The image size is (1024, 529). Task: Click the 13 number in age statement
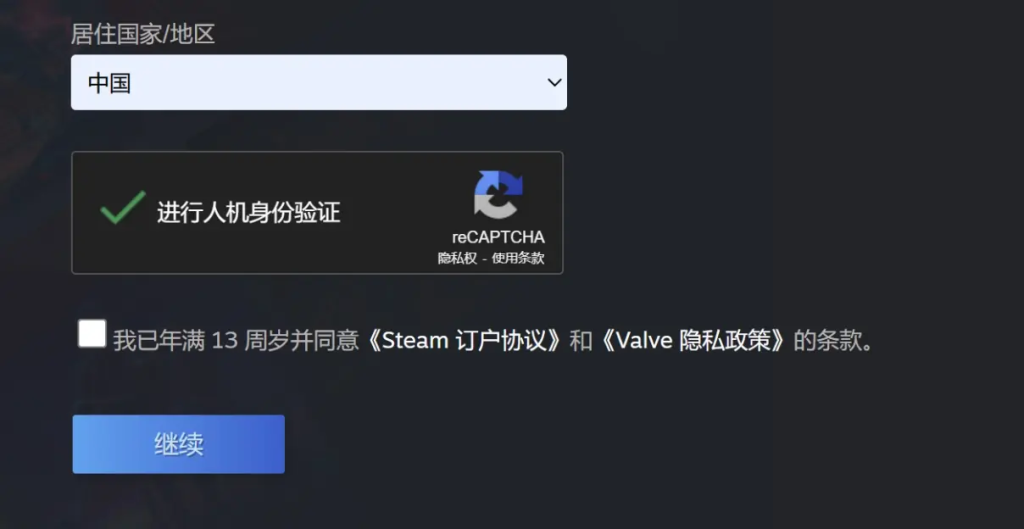tap(225, 341)
